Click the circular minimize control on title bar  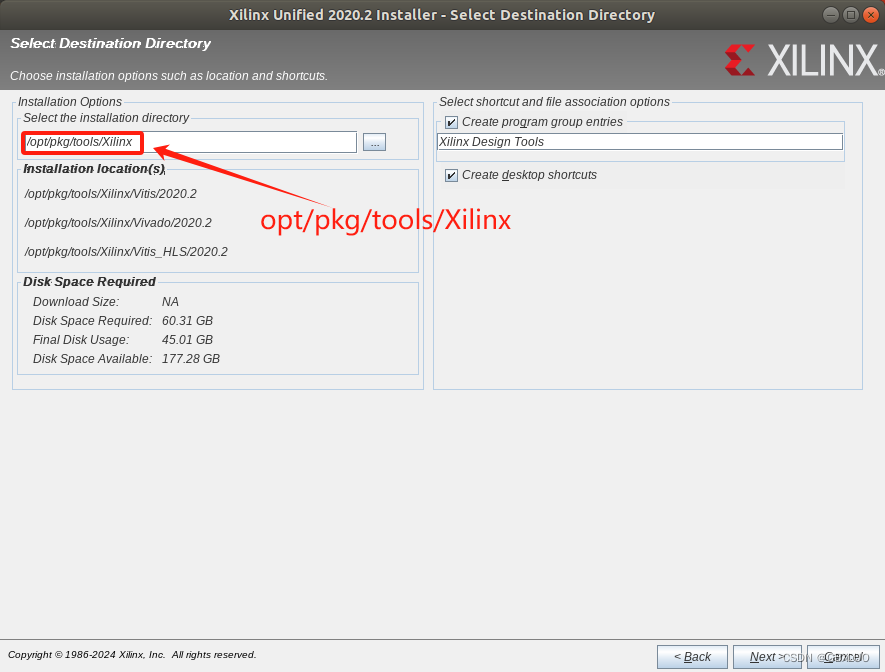click(830, 14)
